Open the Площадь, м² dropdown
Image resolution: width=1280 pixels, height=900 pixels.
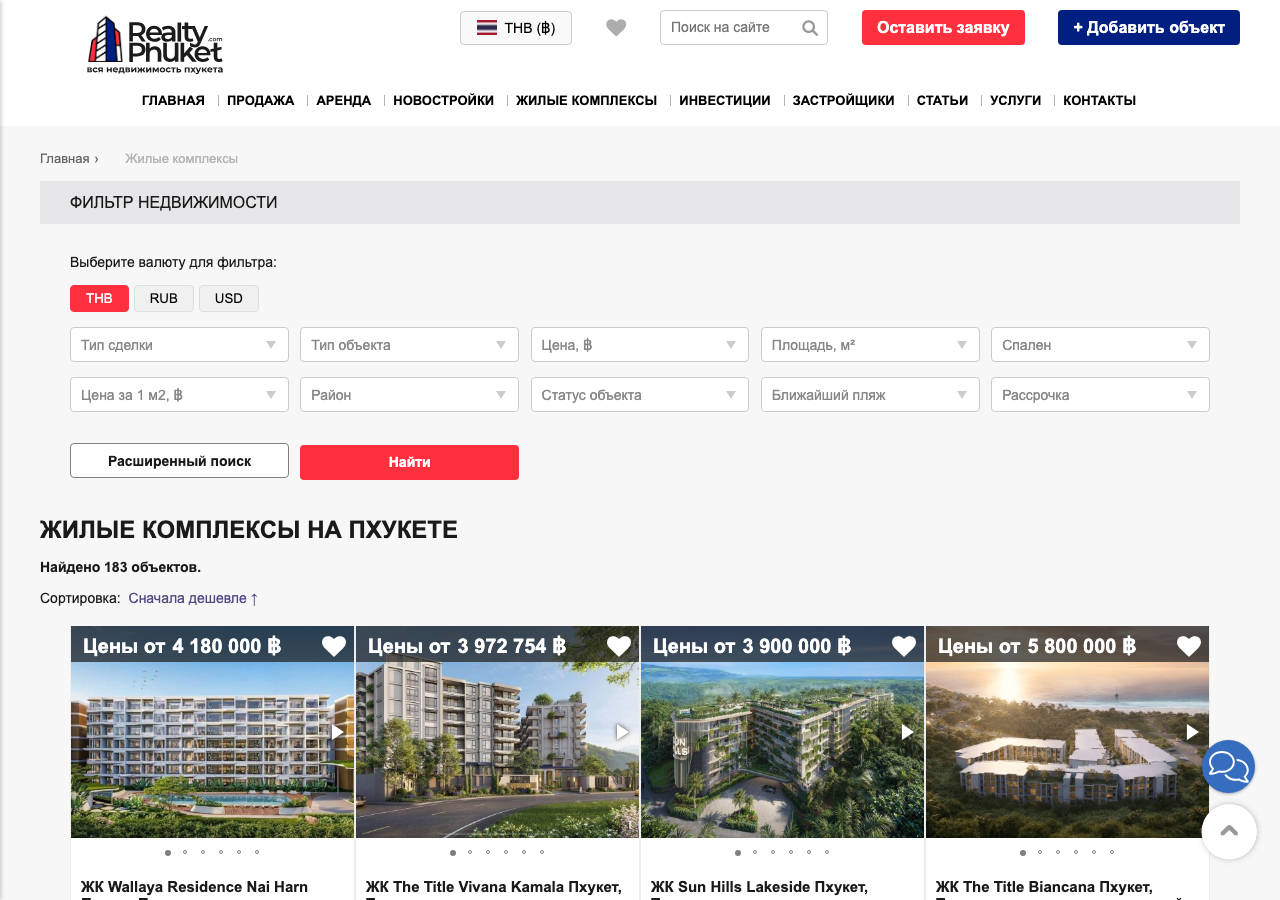pos(870,345)
